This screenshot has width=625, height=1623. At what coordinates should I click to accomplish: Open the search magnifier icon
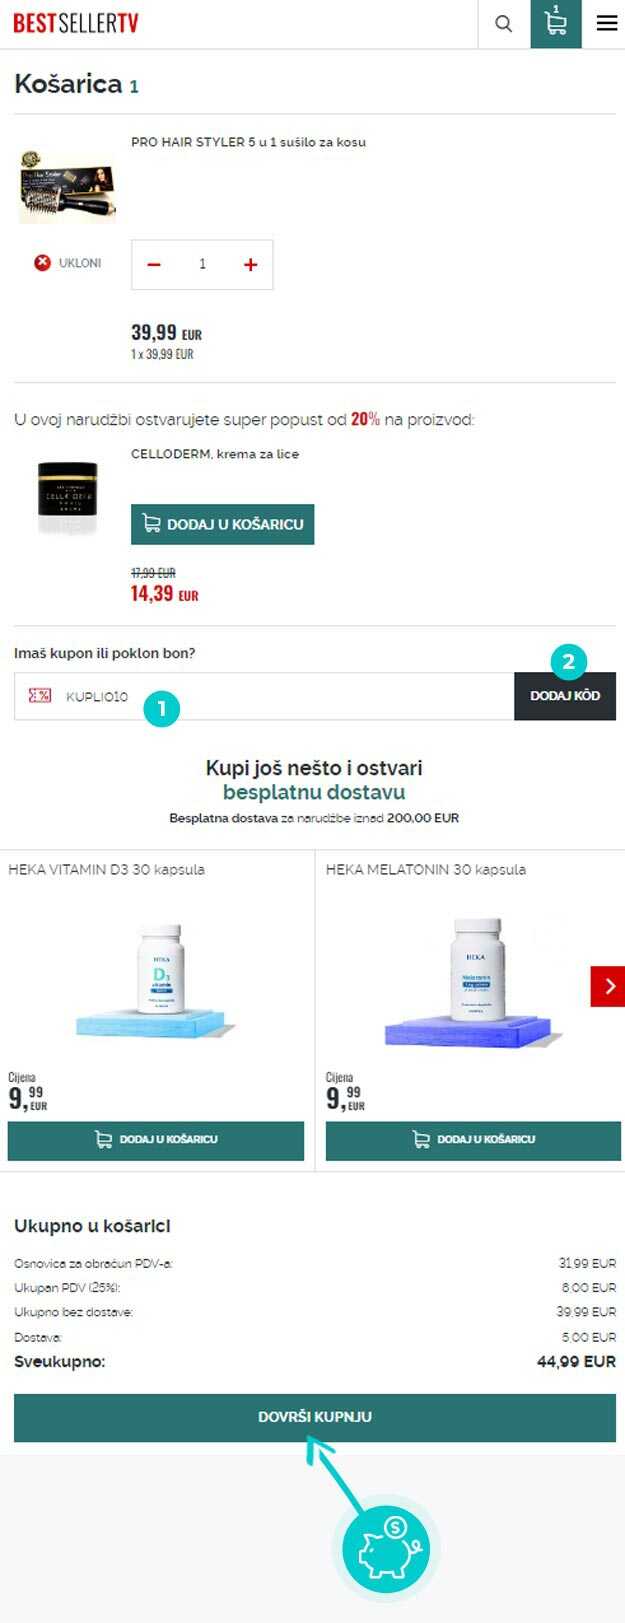coord(504,24)
